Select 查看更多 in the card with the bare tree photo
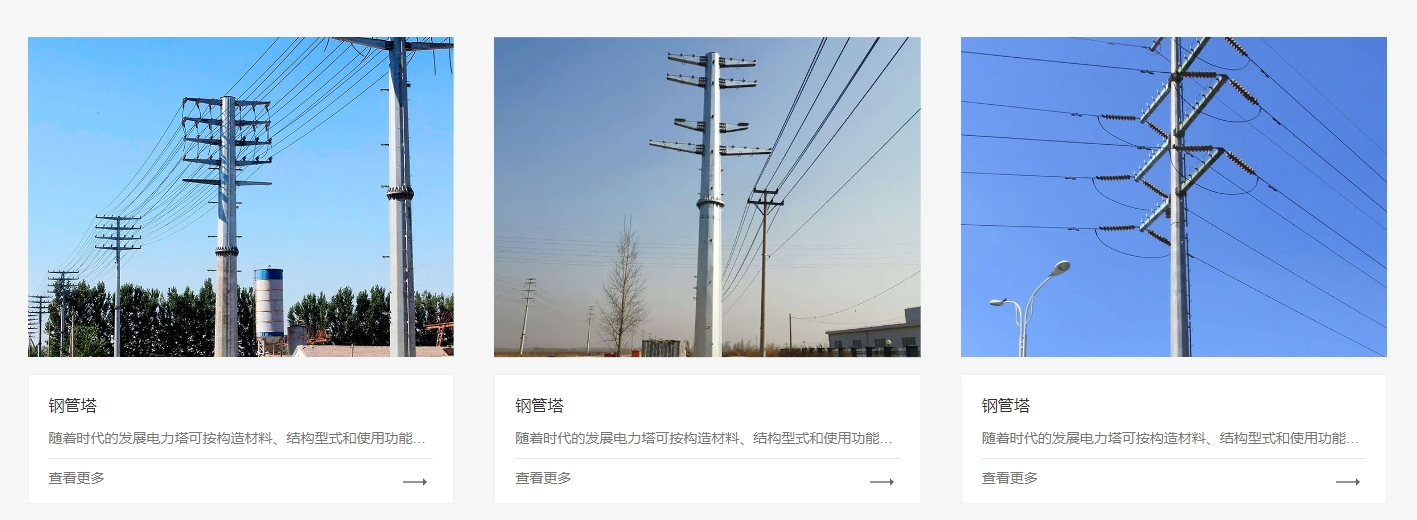This screenshot has height=520, width=1417. click(x=543, y=478)
